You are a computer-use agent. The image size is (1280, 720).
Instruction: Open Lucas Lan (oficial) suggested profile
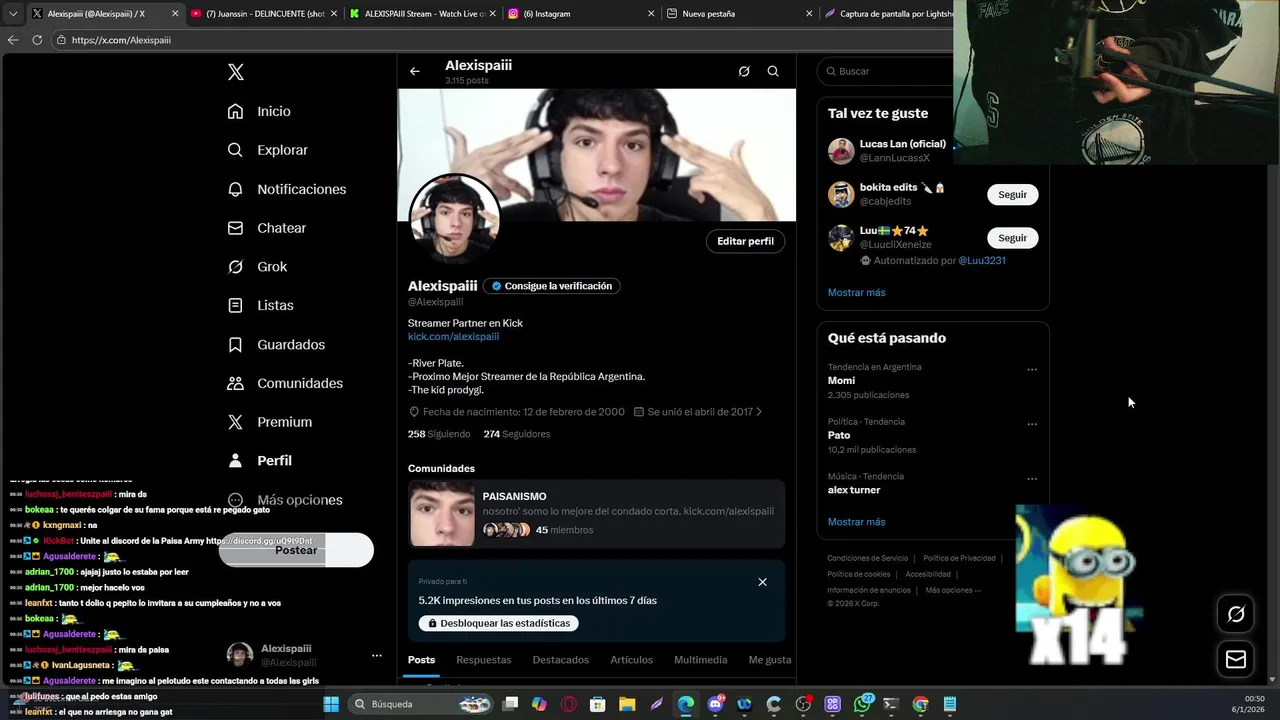pos(903,144)
